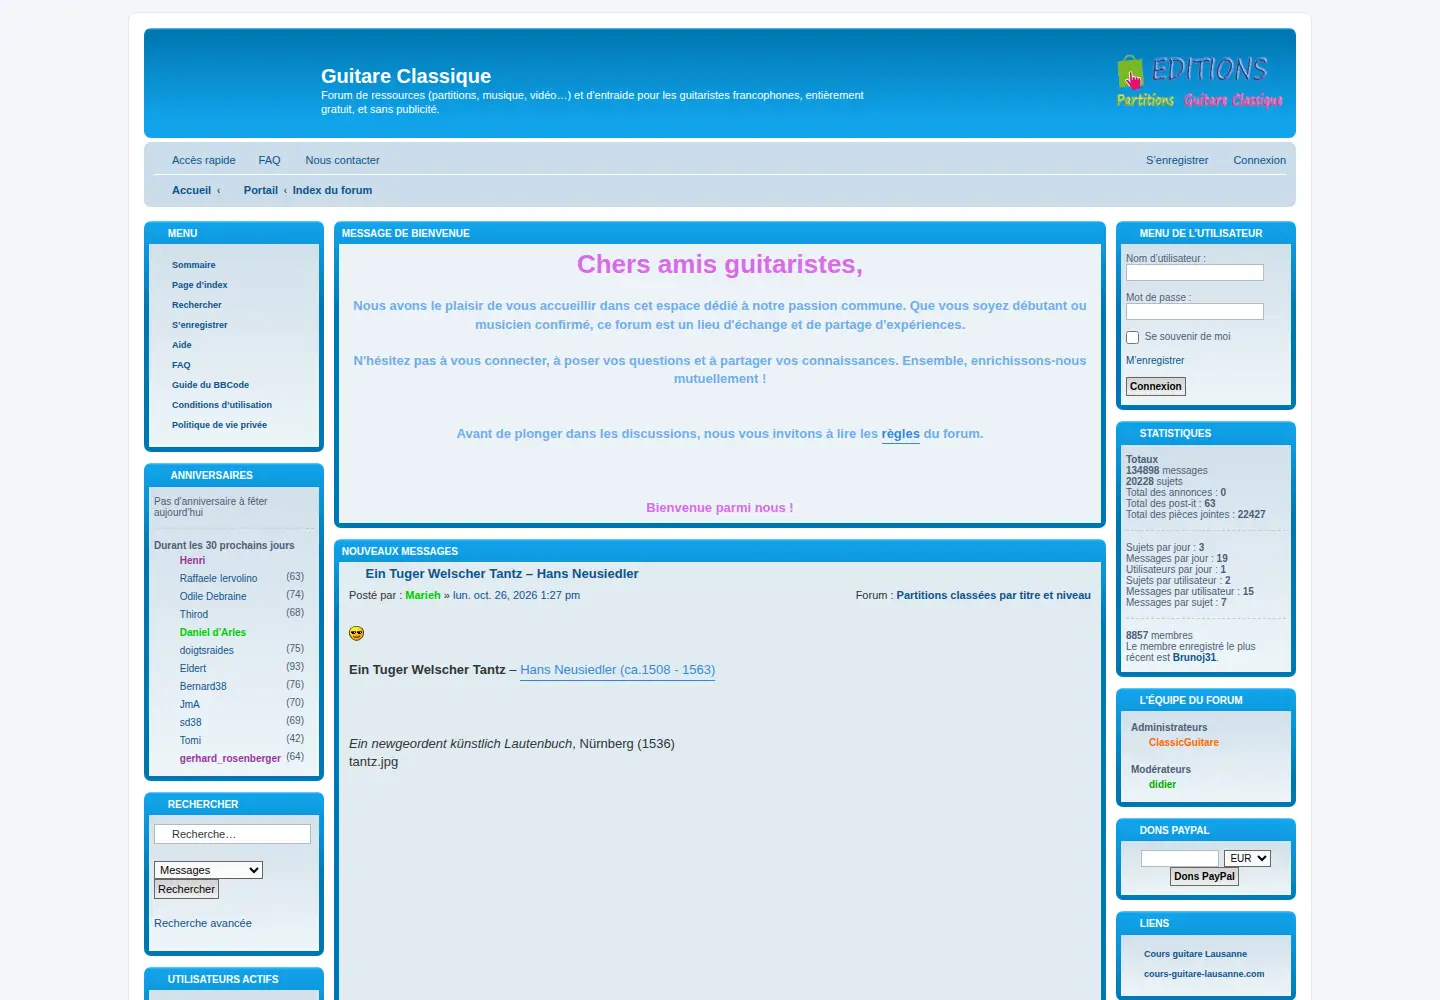The width and height of the screenshot is (1440, 1000).
Task: Click the sunglasses smiley in the post
Action: (356, 633)
